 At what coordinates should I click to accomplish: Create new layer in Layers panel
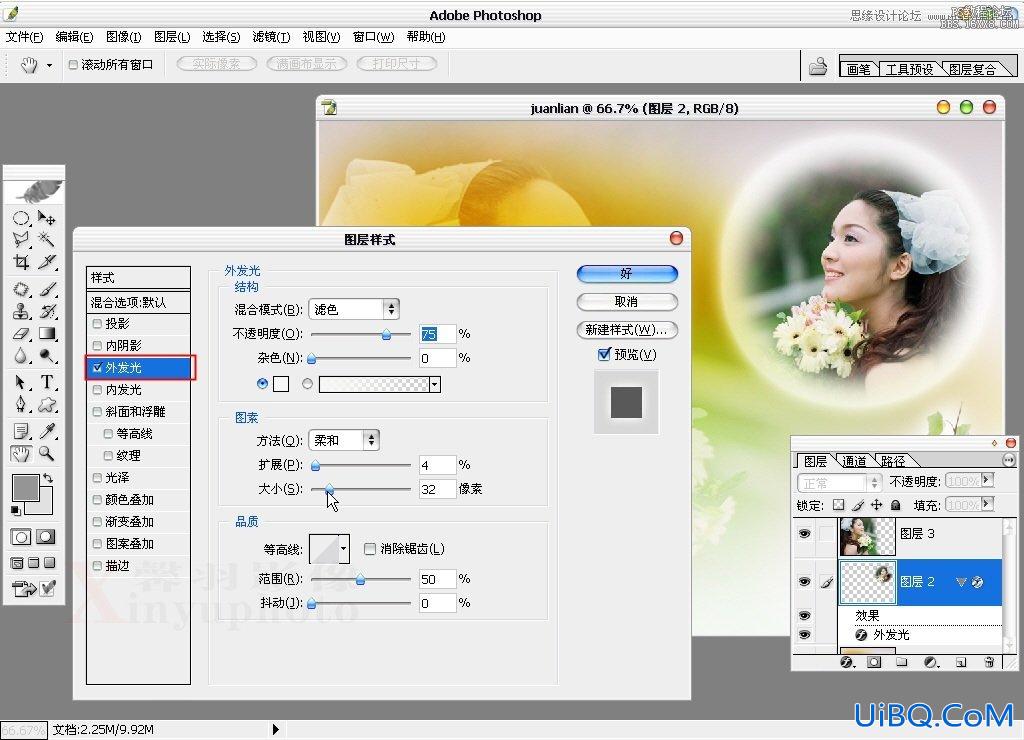point(961,662)
